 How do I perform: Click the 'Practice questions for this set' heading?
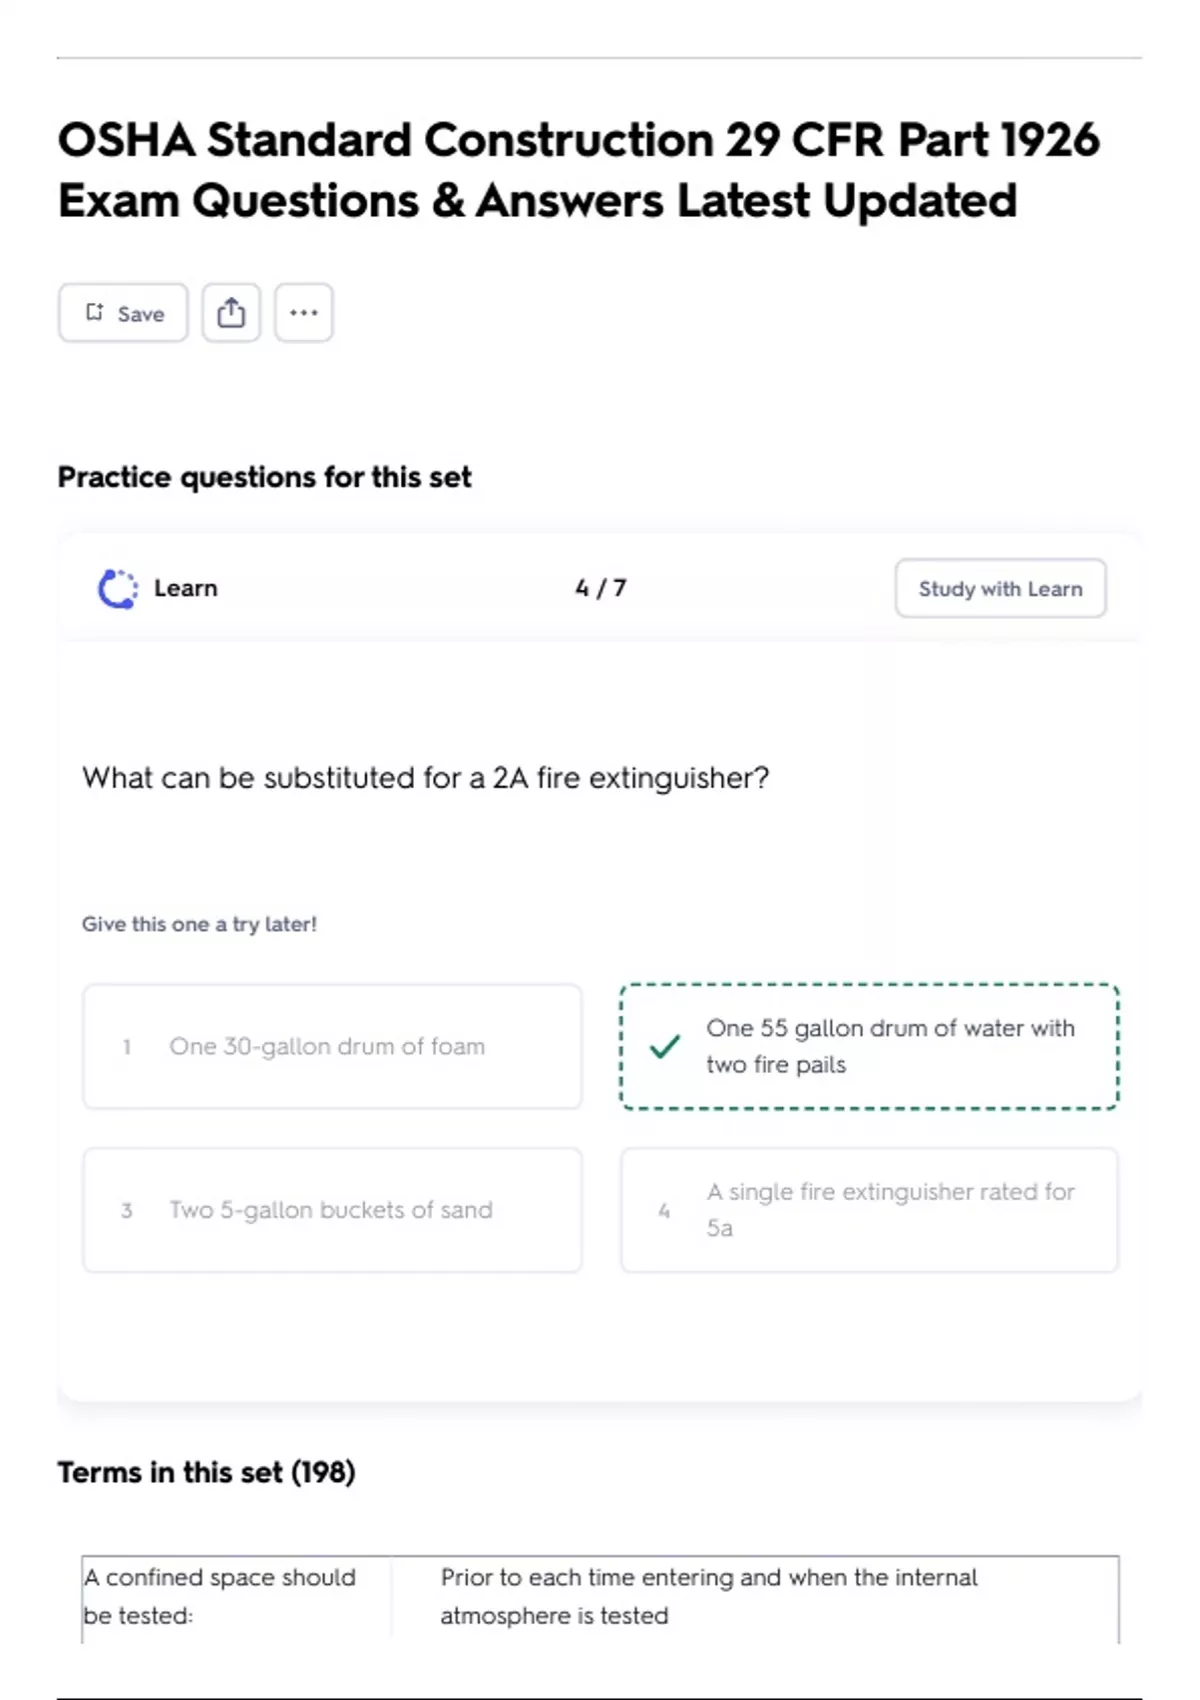pos(264,478)
